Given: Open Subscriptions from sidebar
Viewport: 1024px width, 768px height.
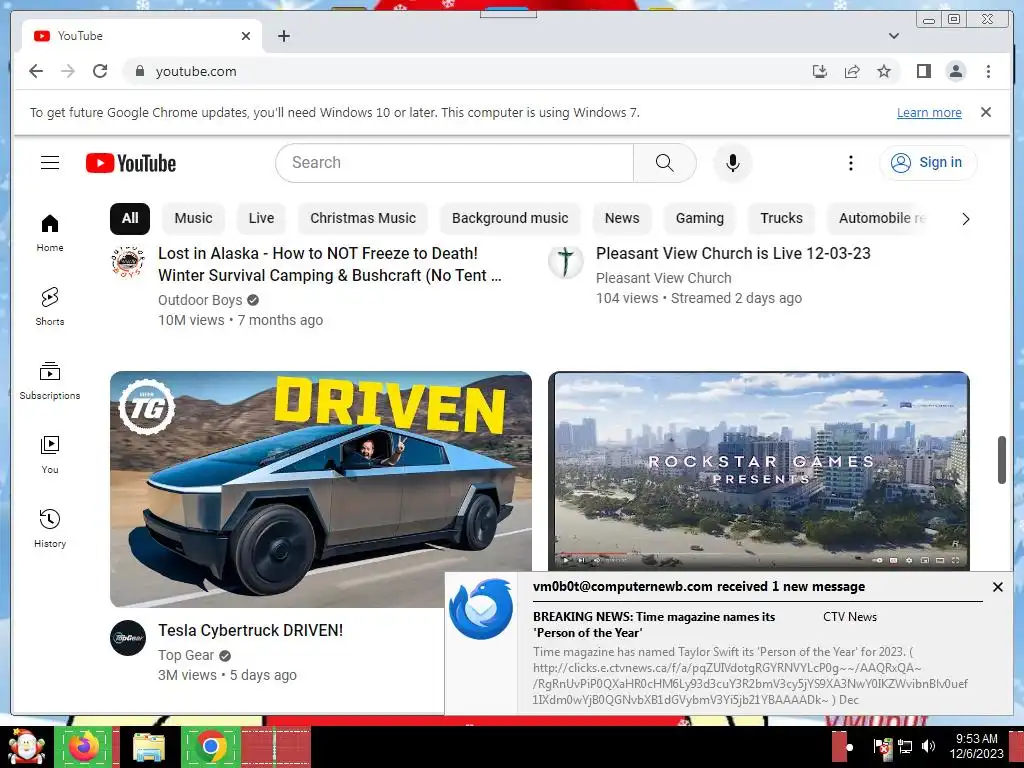Looking at the screenshot, I should pos(50,381).
